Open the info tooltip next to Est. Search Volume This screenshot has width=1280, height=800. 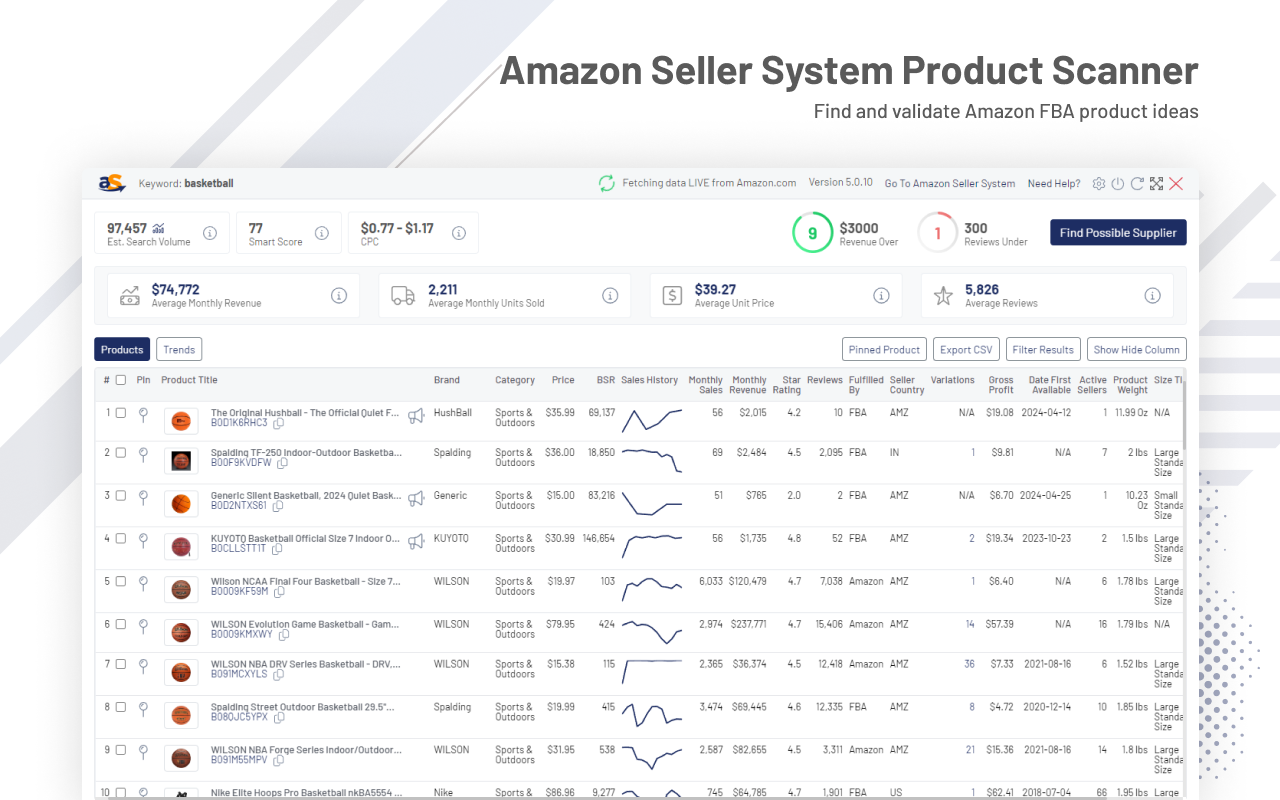[x=210, y=233]
